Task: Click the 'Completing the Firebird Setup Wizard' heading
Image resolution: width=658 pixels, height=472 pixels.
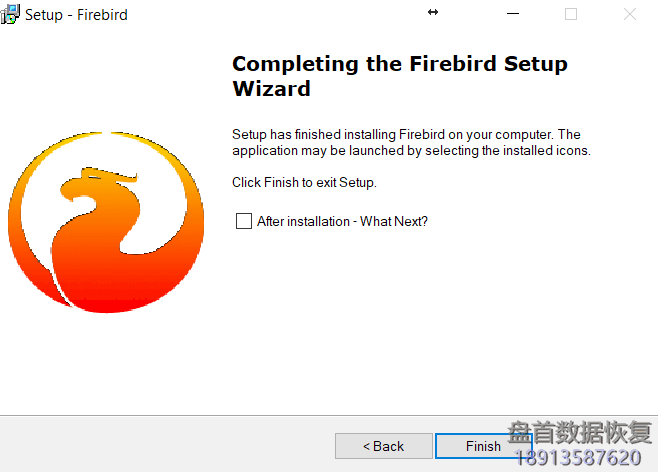Action: point(400,76)
